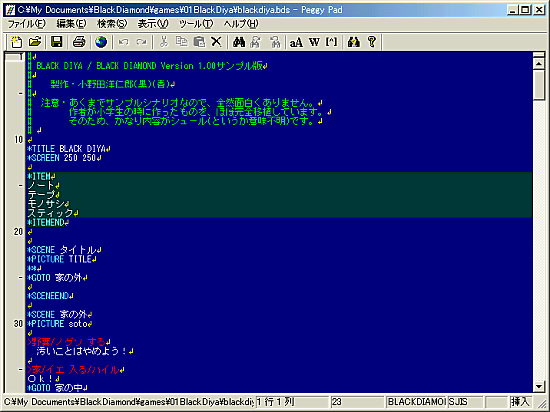Click the New file toolbar icon
550x412 pixels.
coord(16,42)
